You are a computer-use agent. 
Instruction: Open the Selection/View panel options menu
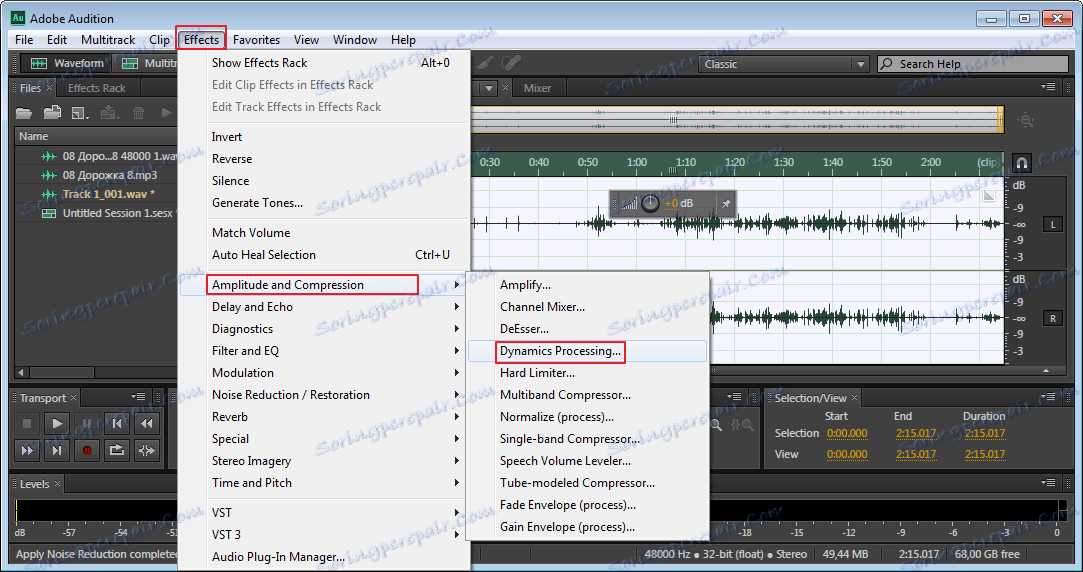point(1048,397)
